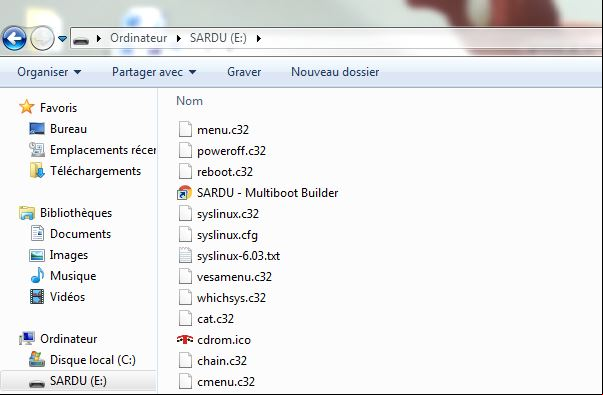Viewport: 603px width, 395px height.
Task: Select the poweroff.c32 file name
Action: point(231,151)
